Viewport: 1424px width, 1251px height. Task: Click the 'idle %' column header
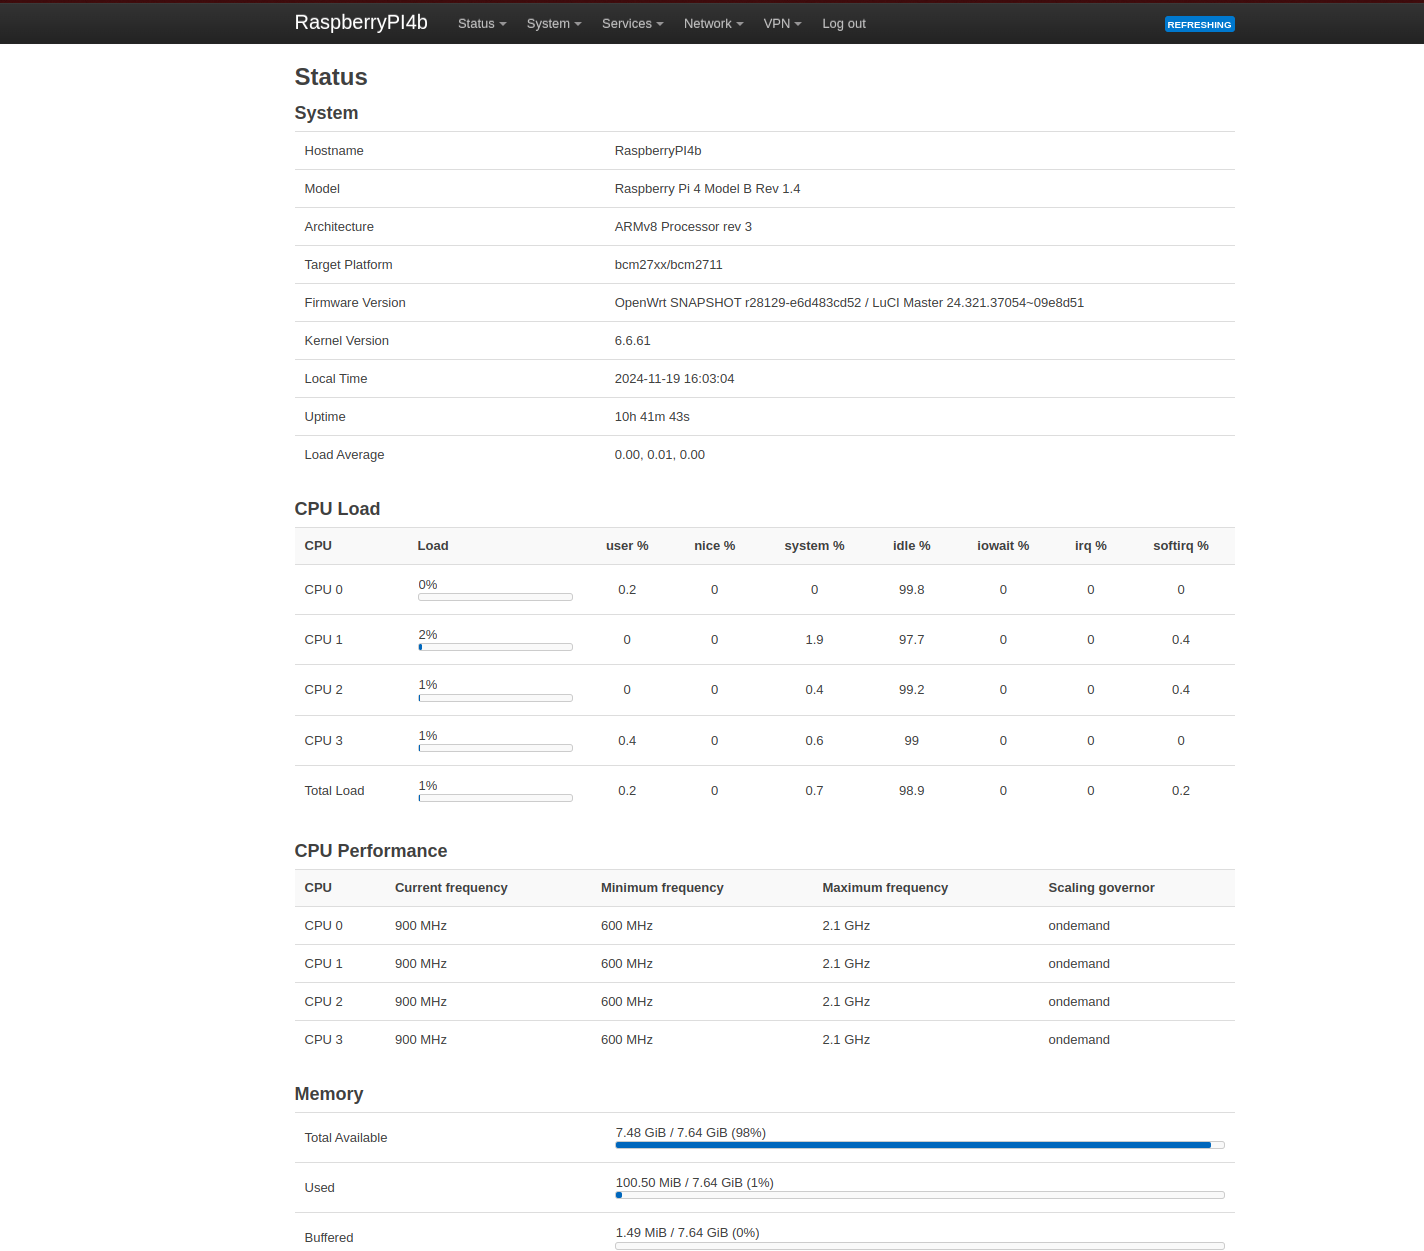click(x=912, y=546)
